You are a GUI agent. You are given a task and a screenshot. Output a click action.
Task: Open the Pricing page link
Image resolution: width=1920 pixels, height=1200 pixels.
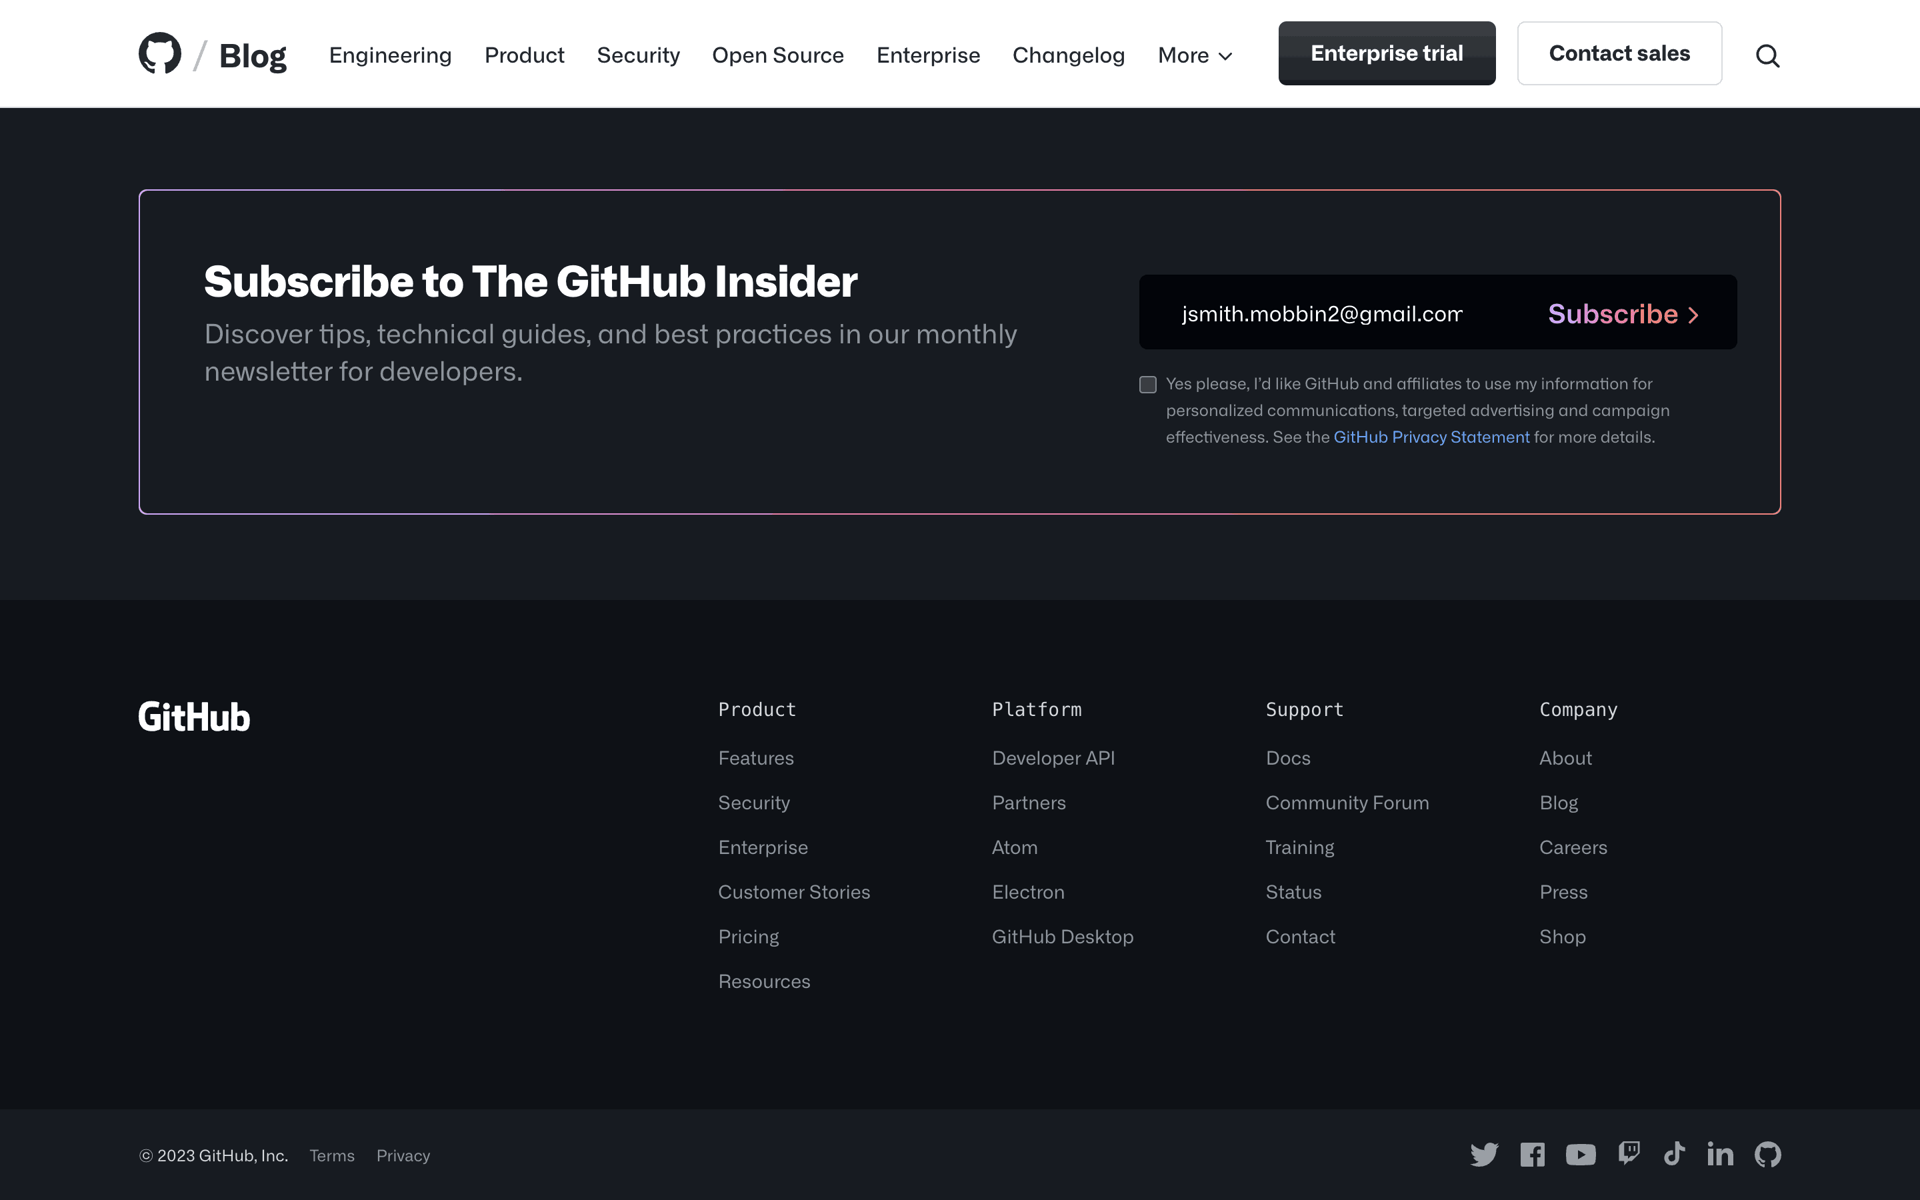pyautogui.click(x=748, y=937)
